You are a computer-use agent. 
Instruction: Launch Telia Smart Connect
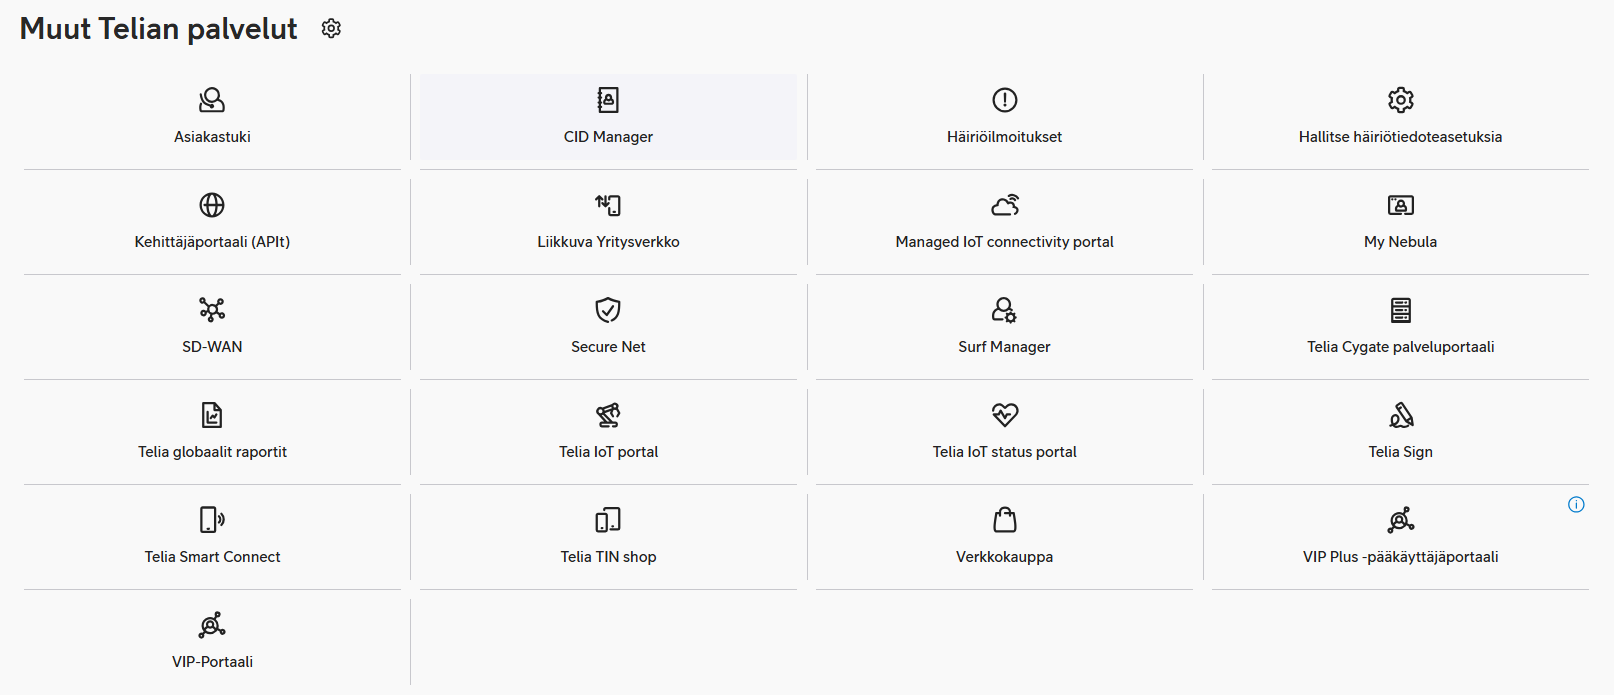(212, 557)
